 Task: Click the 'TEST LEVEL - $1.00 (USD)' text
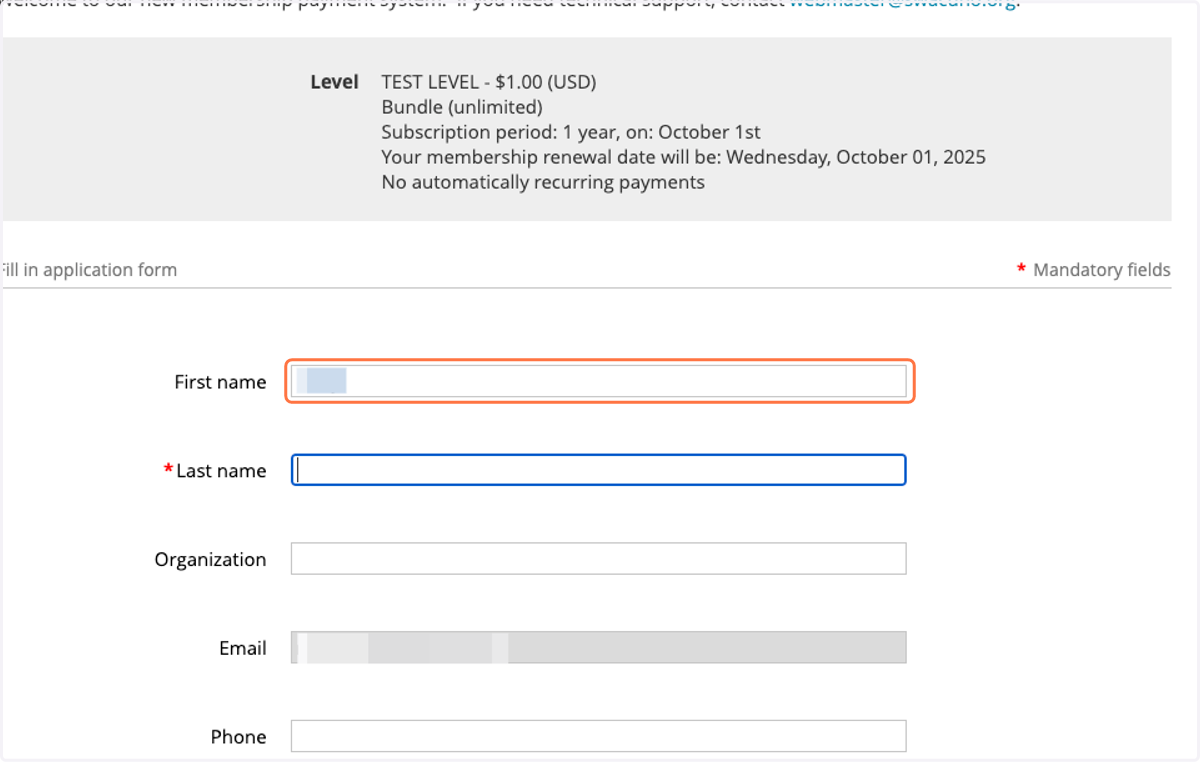click(489, 82)
